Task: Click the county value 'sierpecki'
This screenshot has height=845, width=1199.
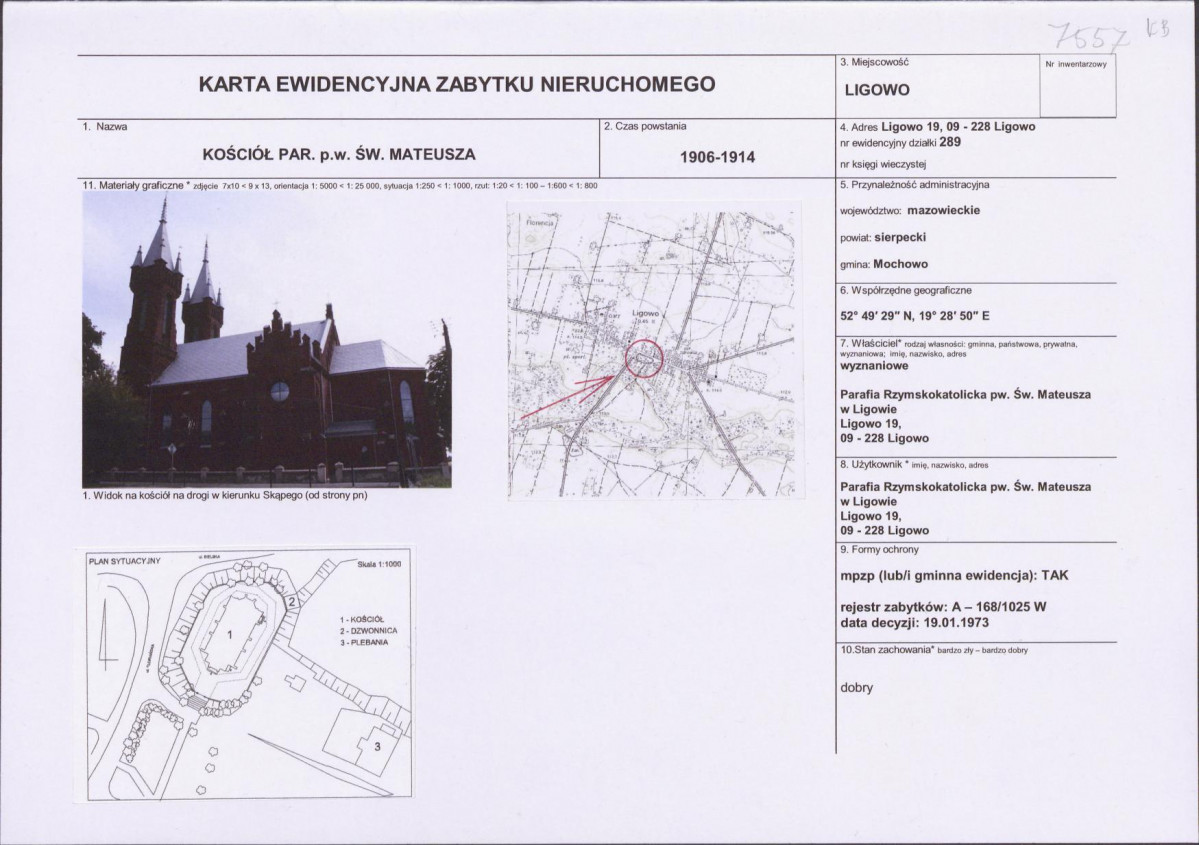Action: pos(899,238)
